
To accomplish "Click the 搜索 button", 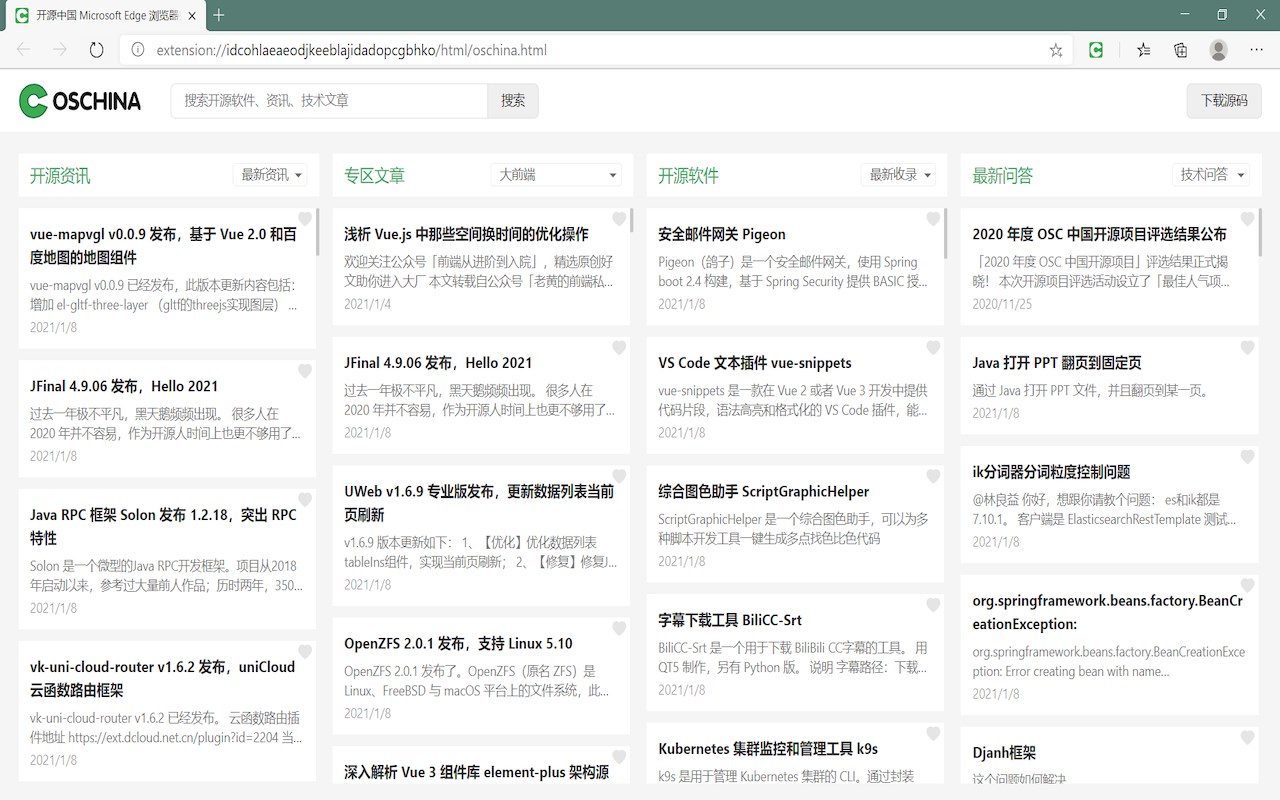I will (x=513, y=100).
